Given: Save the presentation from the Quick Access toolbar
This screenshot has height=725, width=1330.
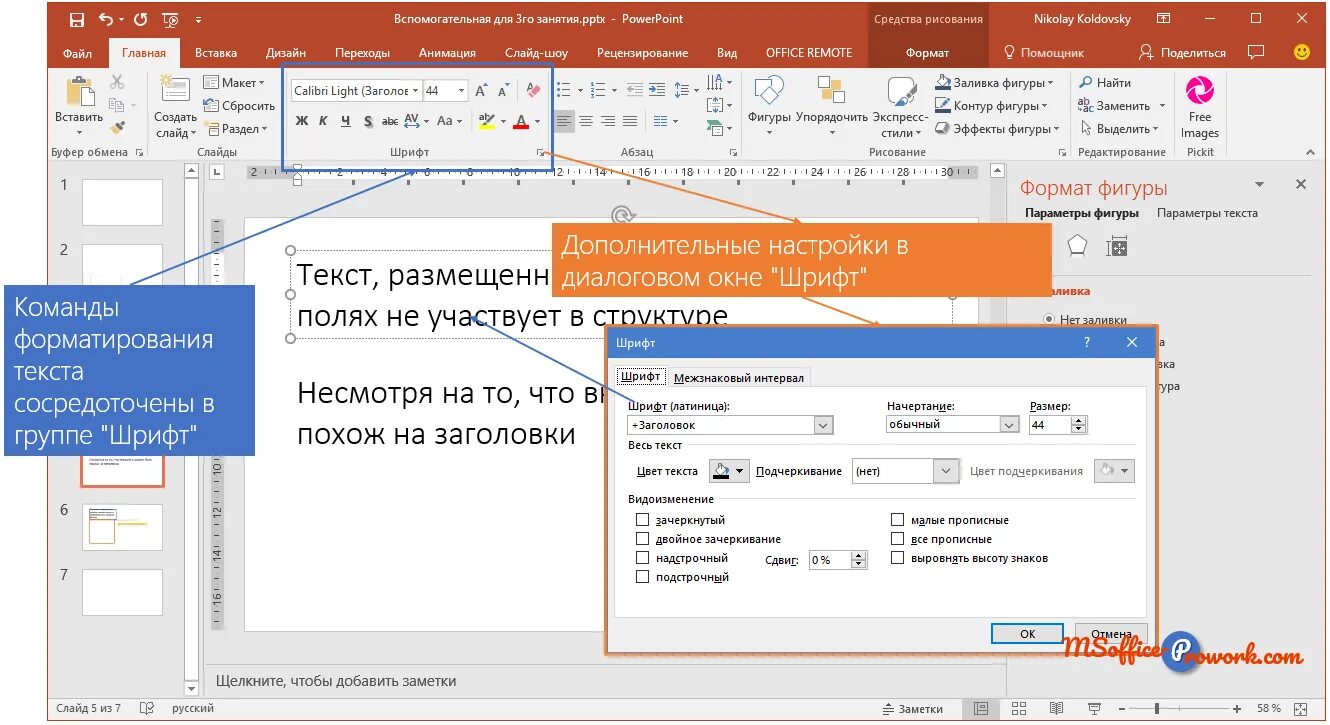Looking at the screenshot, I should pos(77,18).
